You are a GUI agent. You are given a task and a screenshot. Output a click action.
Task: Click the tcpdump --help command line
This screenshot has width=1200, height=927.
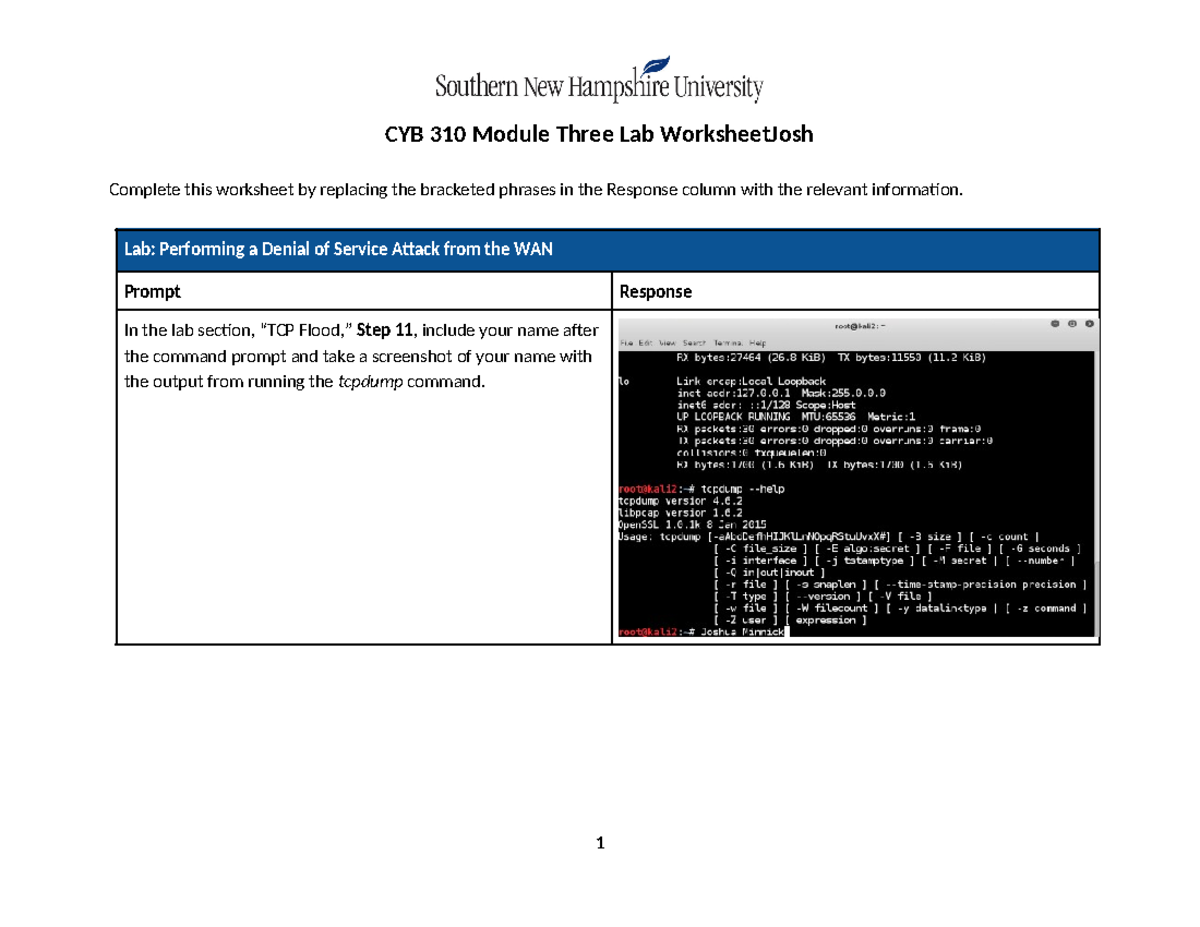(702, 489)
